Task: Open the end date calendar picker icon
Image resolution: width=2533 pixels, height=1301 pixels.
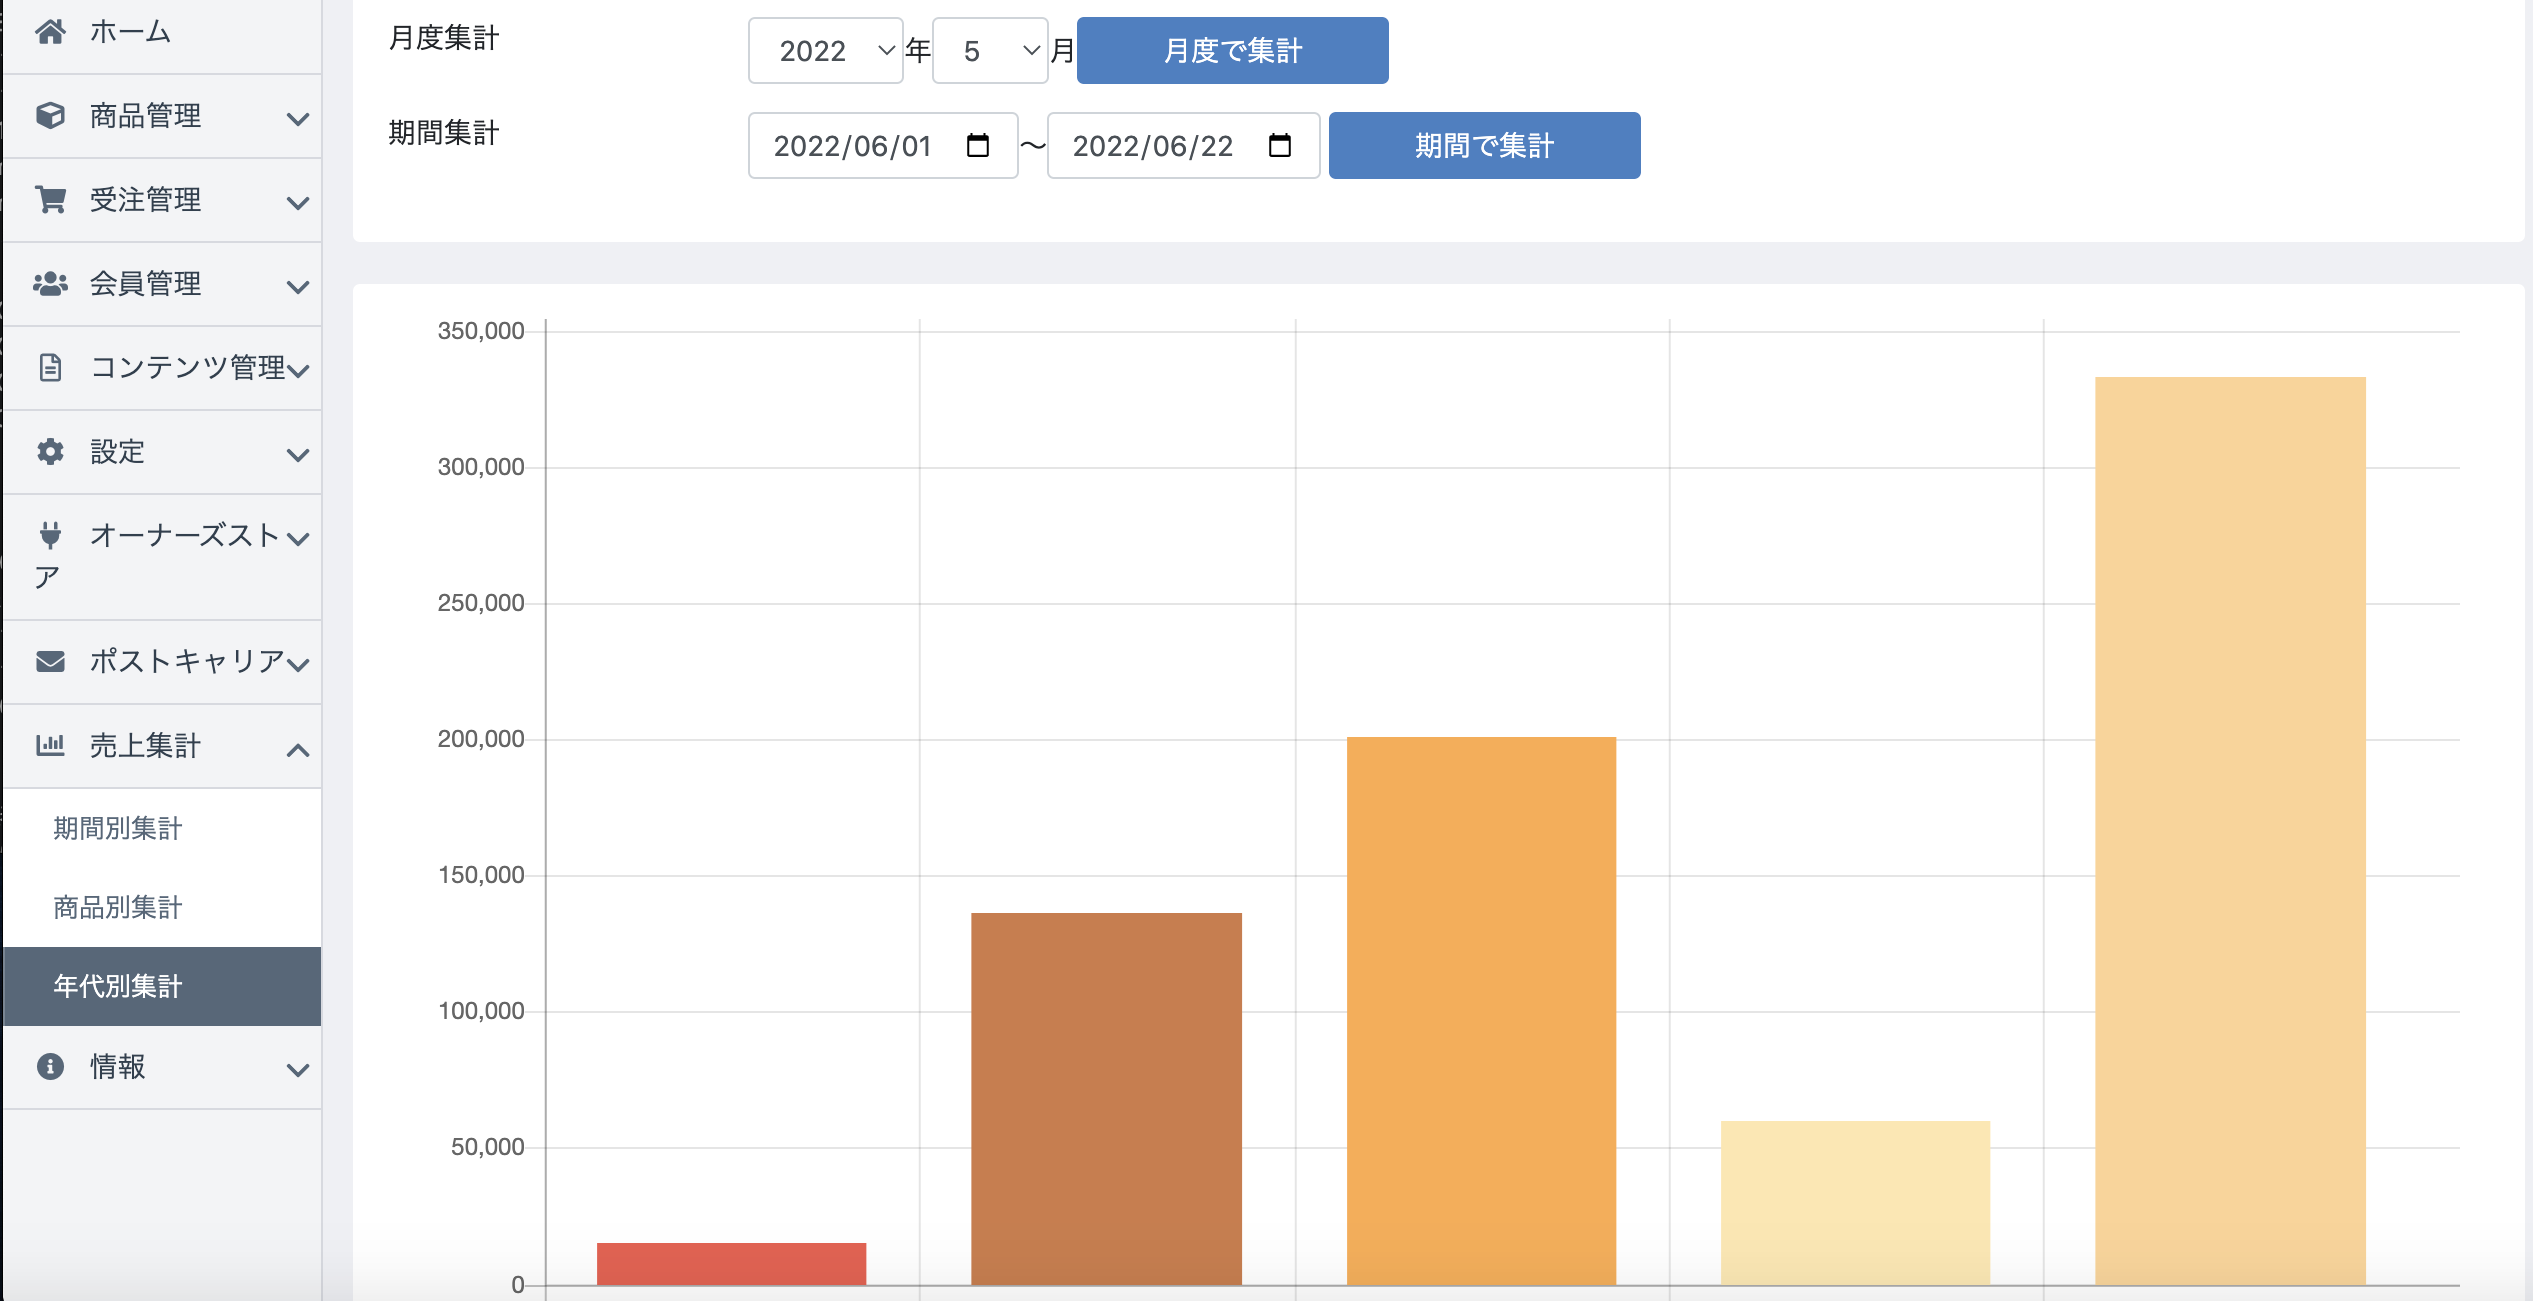Action: point(1279,146)
